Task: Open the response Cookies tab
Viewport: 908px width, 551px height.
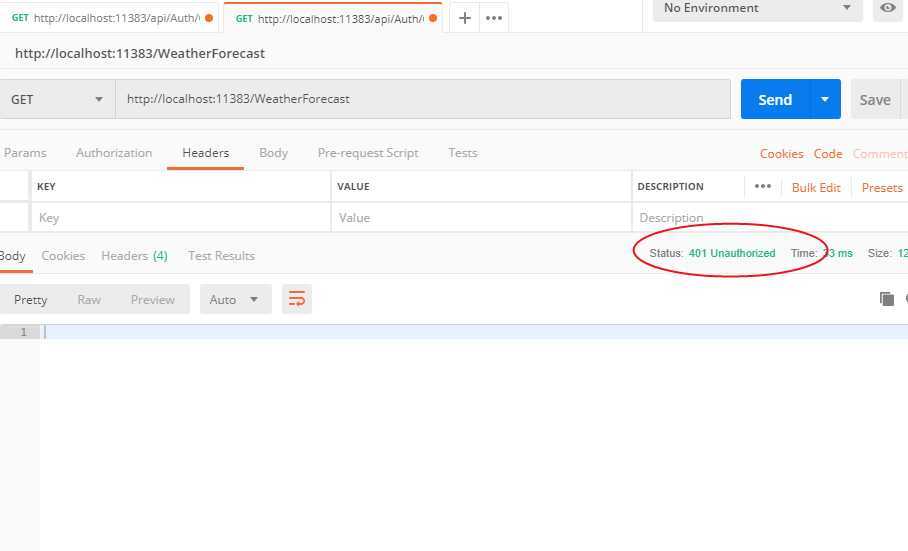Action: pyautogui.click(x=63, y=256)
